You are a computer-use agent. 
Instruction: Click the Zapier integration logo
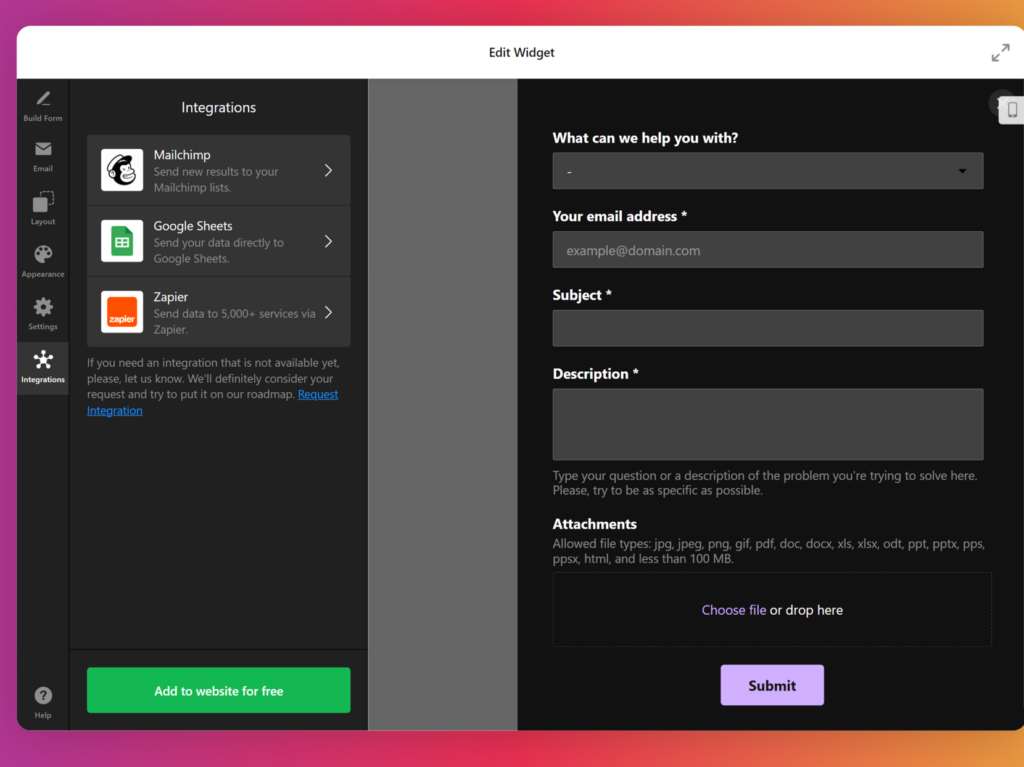pyautogui.click(x=121, y=312)
